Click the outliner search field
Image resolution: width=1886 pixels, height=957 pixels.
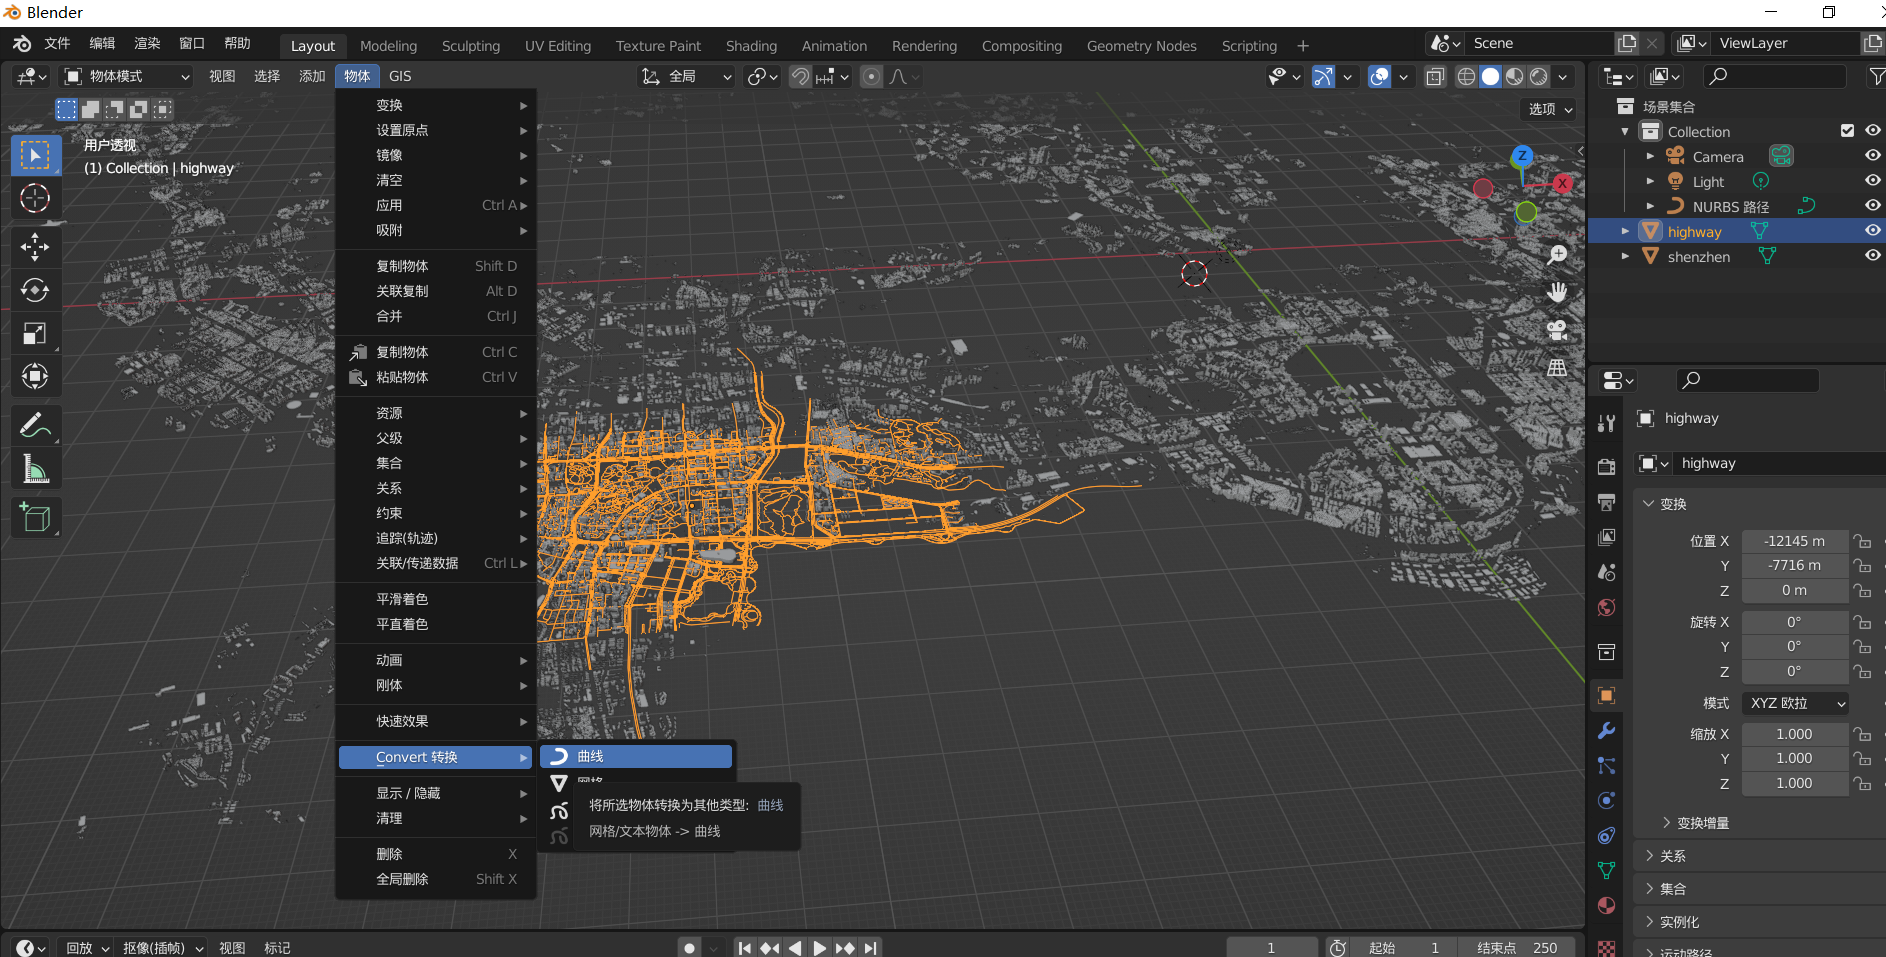pos(1775,76)
